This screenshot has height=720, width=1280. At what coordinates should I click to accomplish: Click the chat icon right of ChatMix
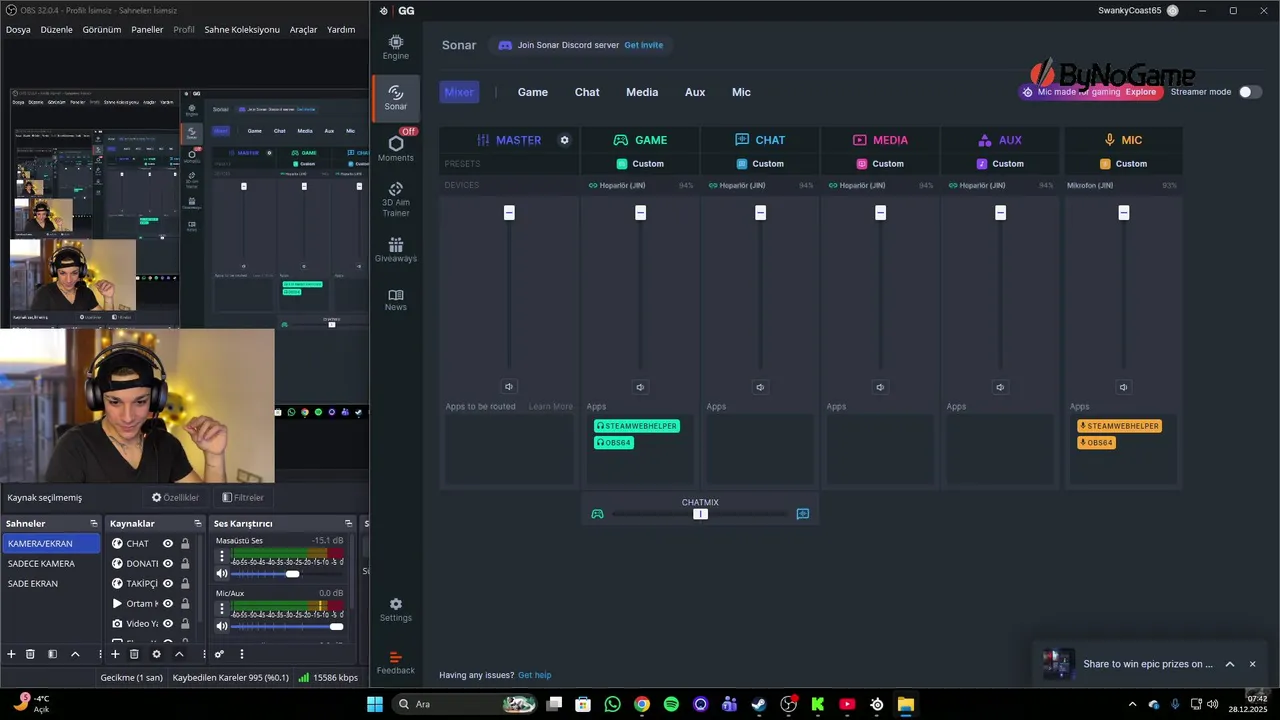click(x=802, y=514)
